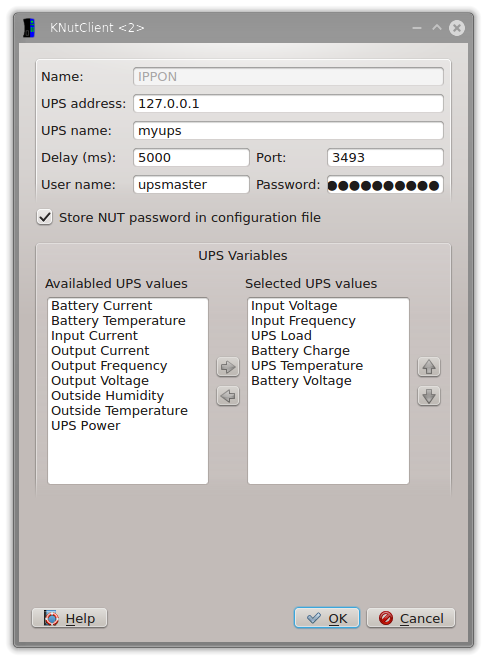Move selected UPS value down
This screenshot has height=661, width=487.
[x=429, y=396]
